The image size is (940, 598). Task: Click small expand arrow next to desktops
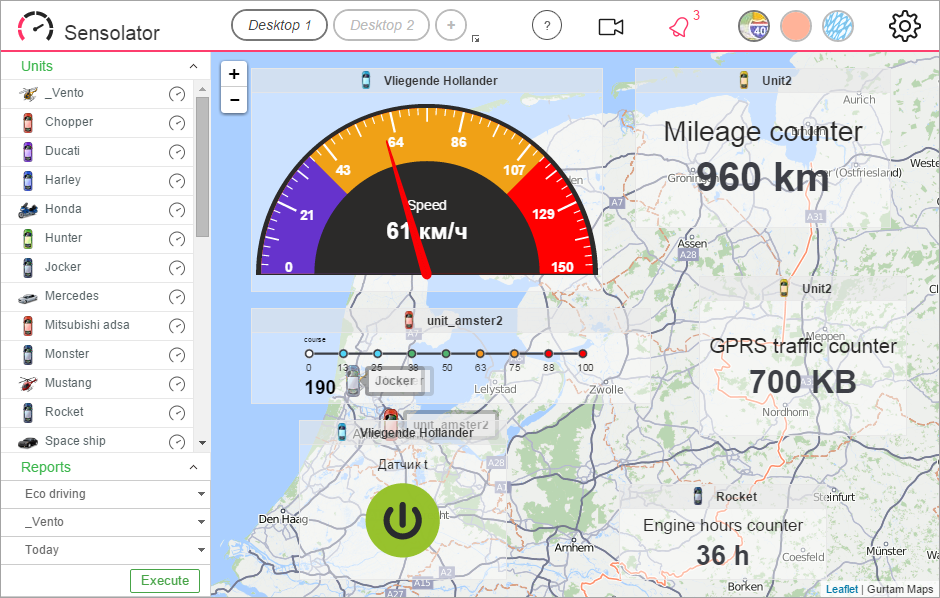[x=475, y=39]
